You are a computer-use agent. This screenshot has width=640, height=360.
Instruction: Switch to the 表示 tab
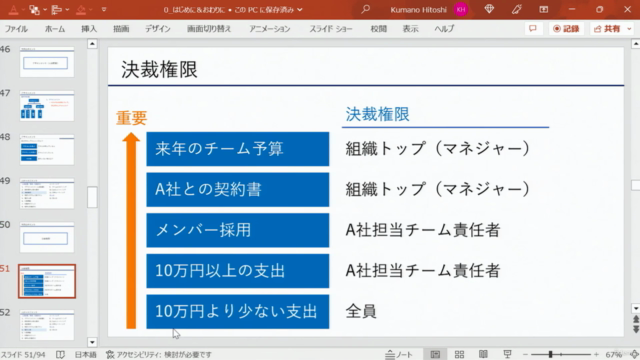[410, 29]
